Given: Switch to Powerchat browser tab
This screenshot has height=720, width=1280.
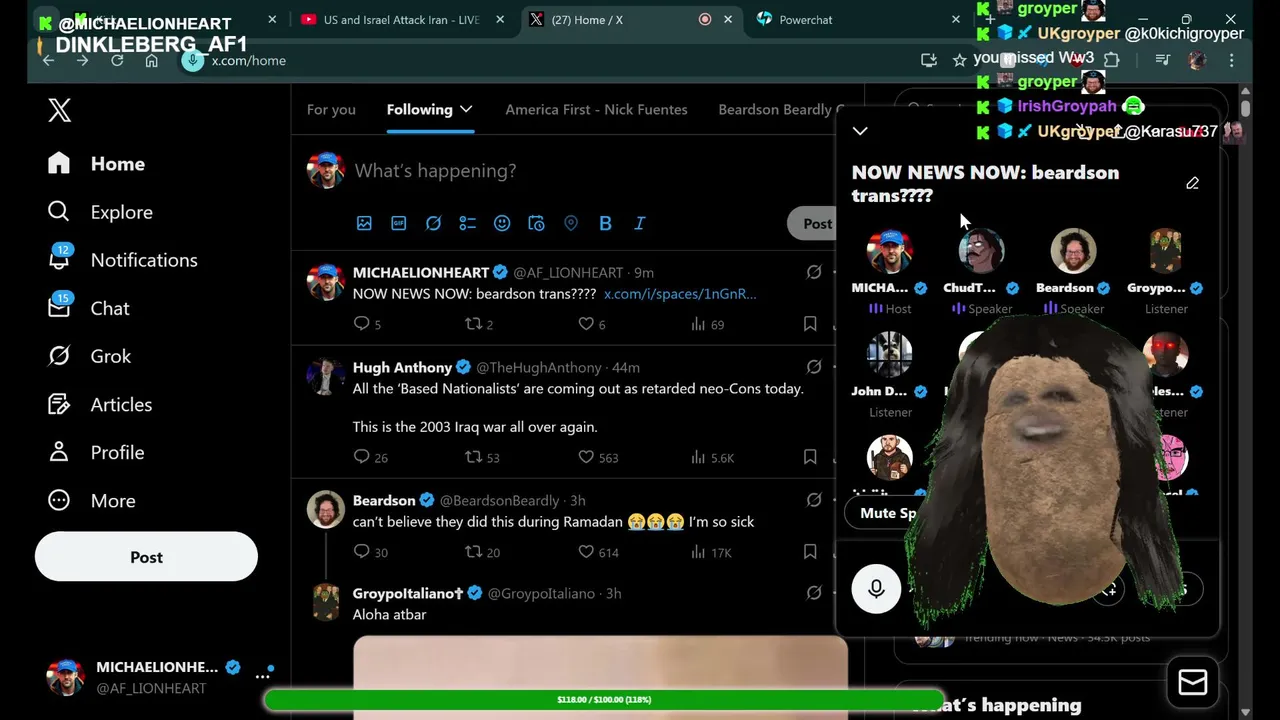Looking at the screenshot, I should 856,20.
